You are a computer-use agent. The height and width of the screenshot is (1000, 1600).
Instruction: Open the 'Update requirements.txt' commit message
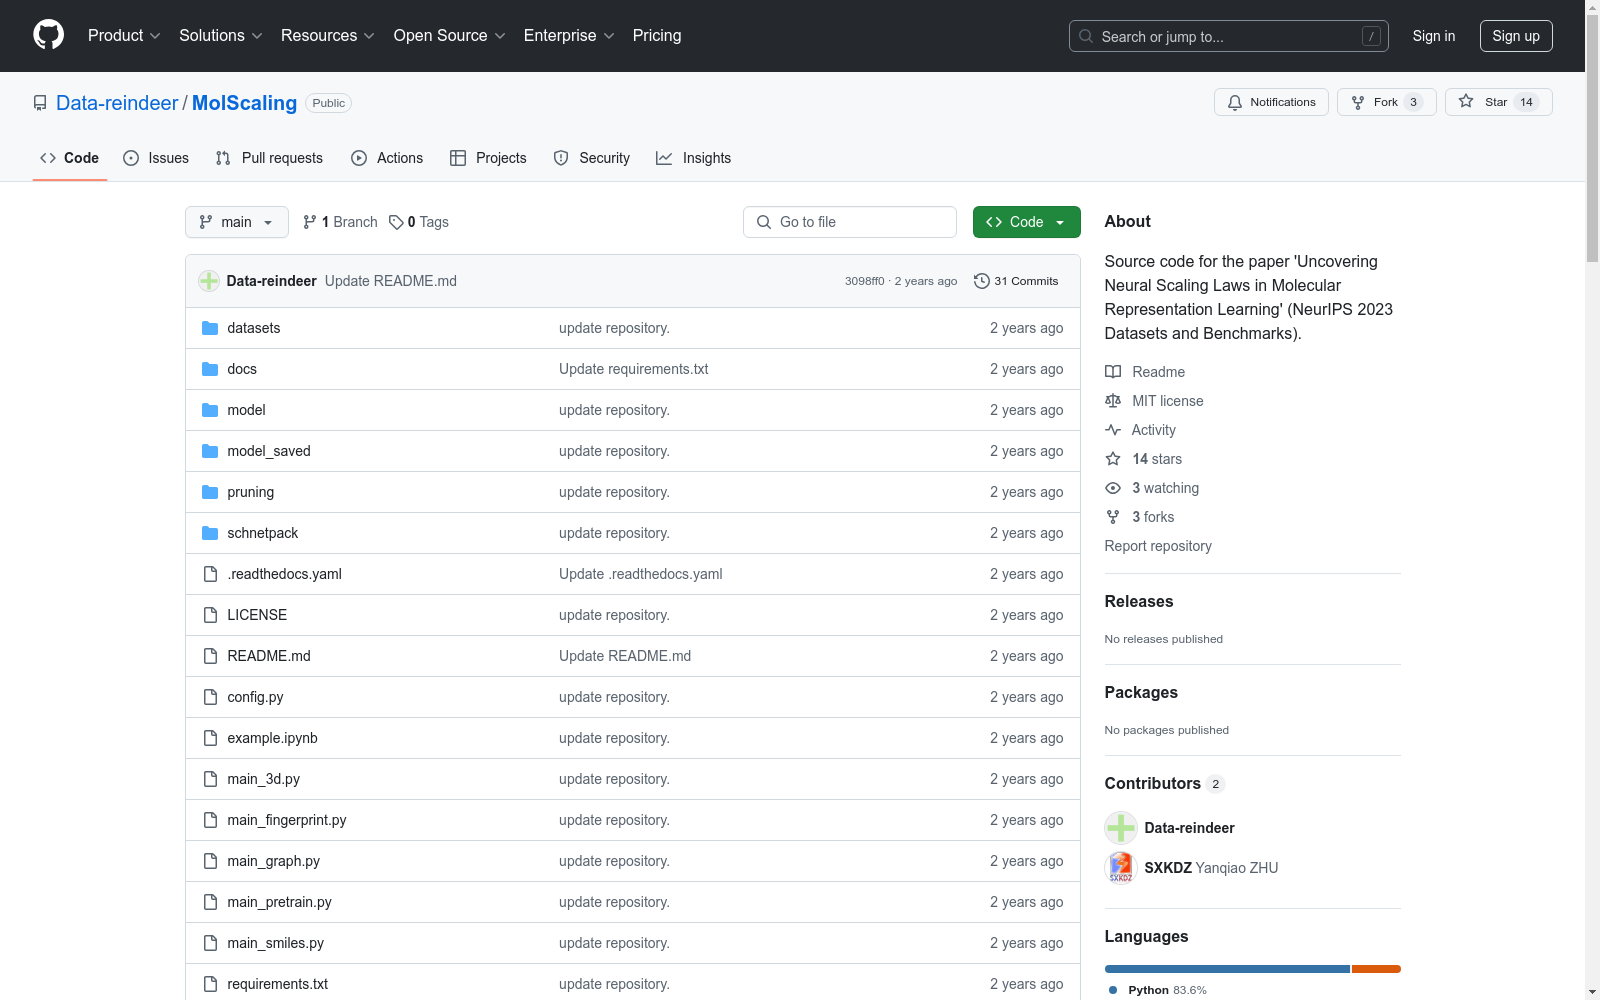[633, 369]
